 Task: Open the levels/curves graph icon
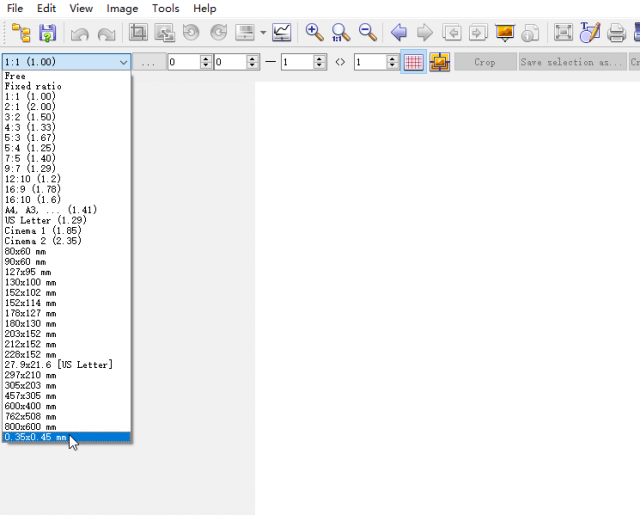click(281, 33)
